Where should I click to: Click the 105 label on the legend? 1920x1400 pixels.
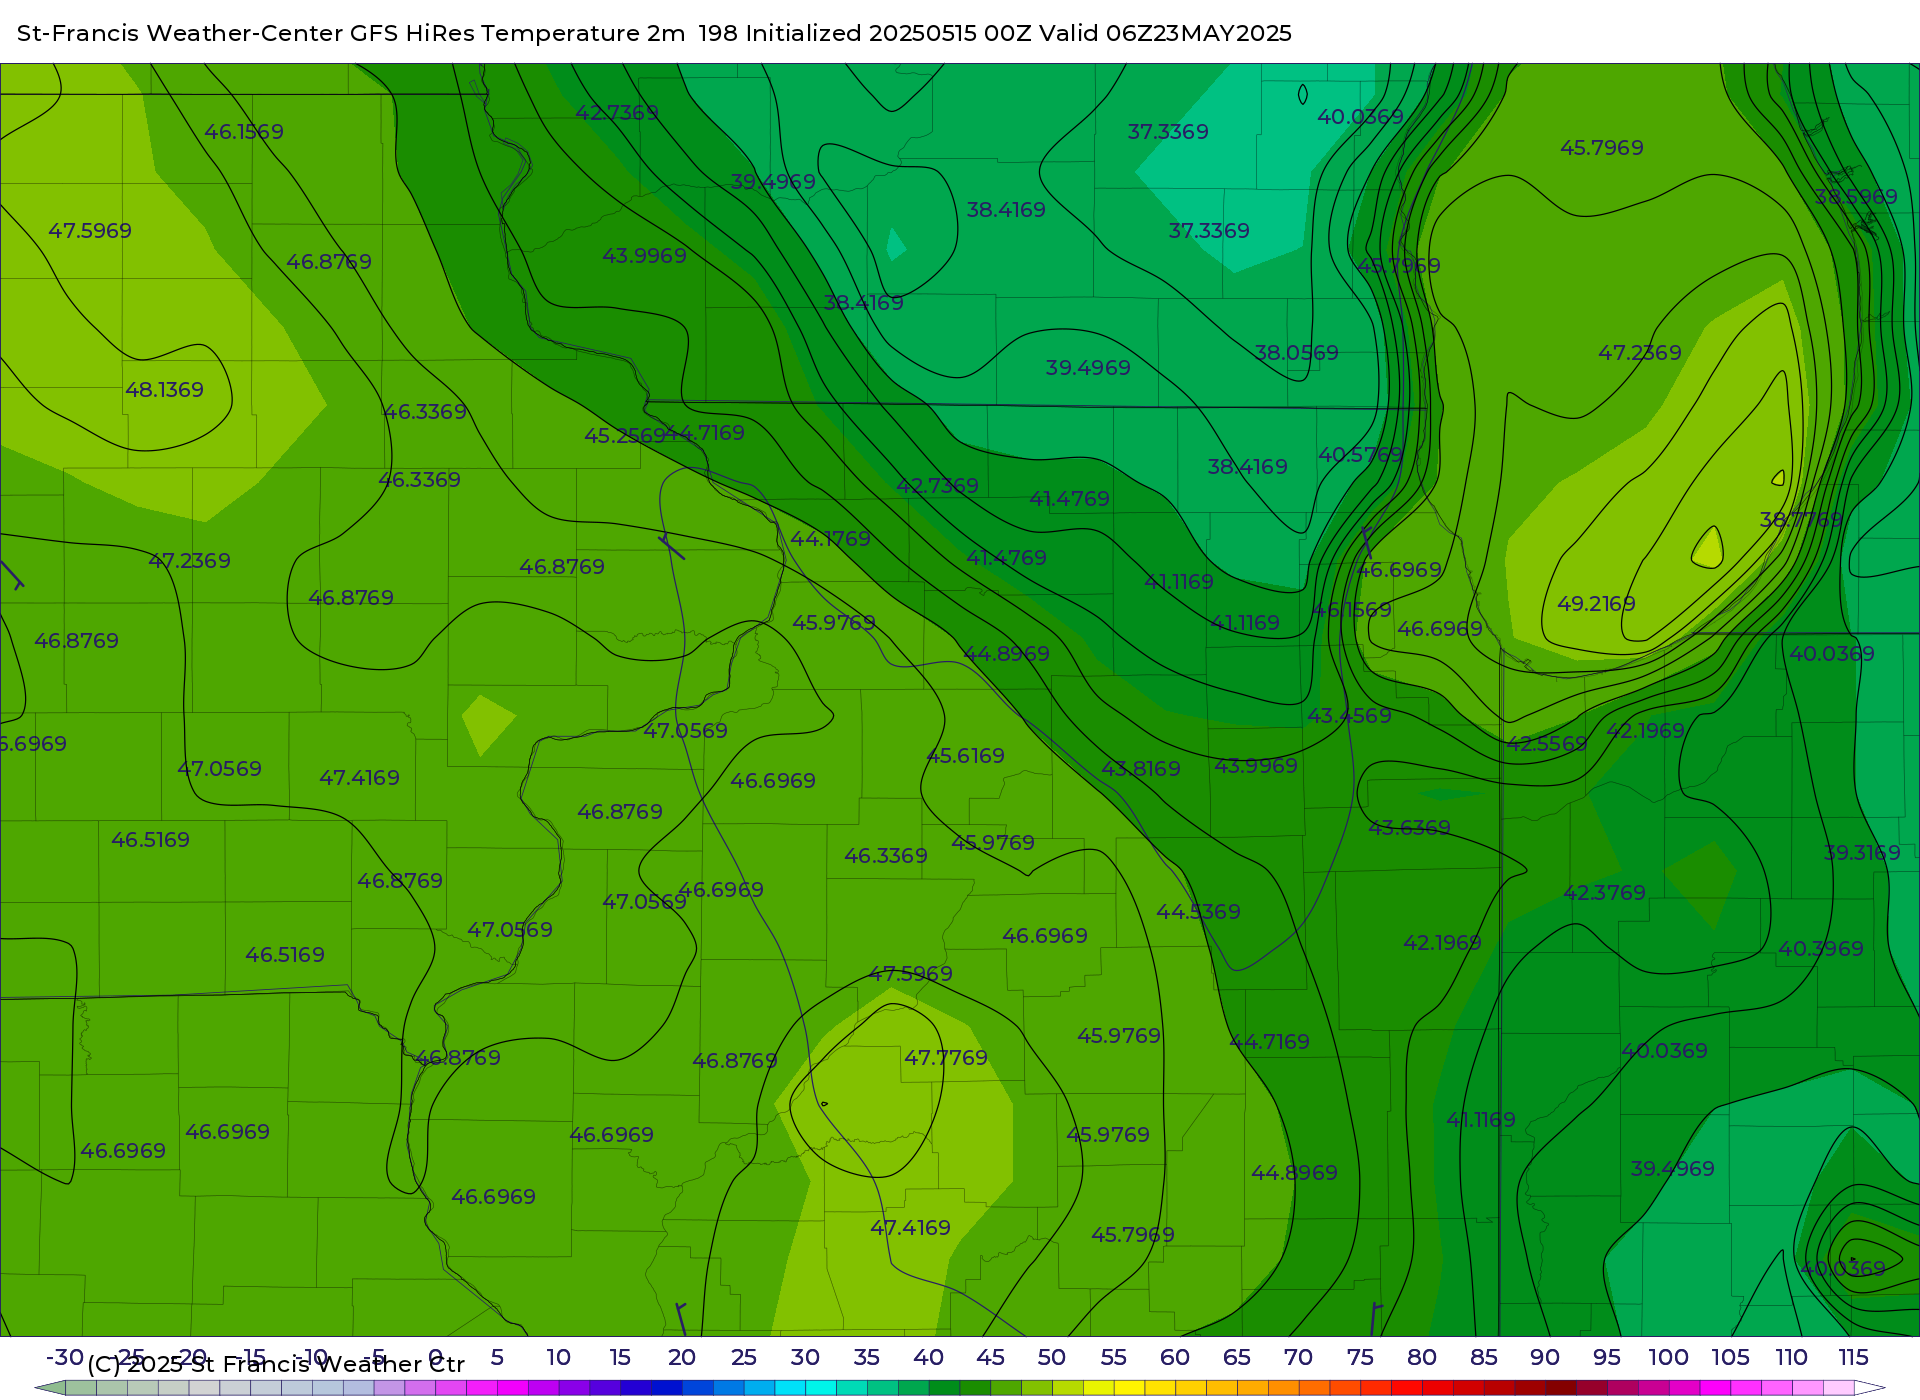[x=1730, y=1358]
